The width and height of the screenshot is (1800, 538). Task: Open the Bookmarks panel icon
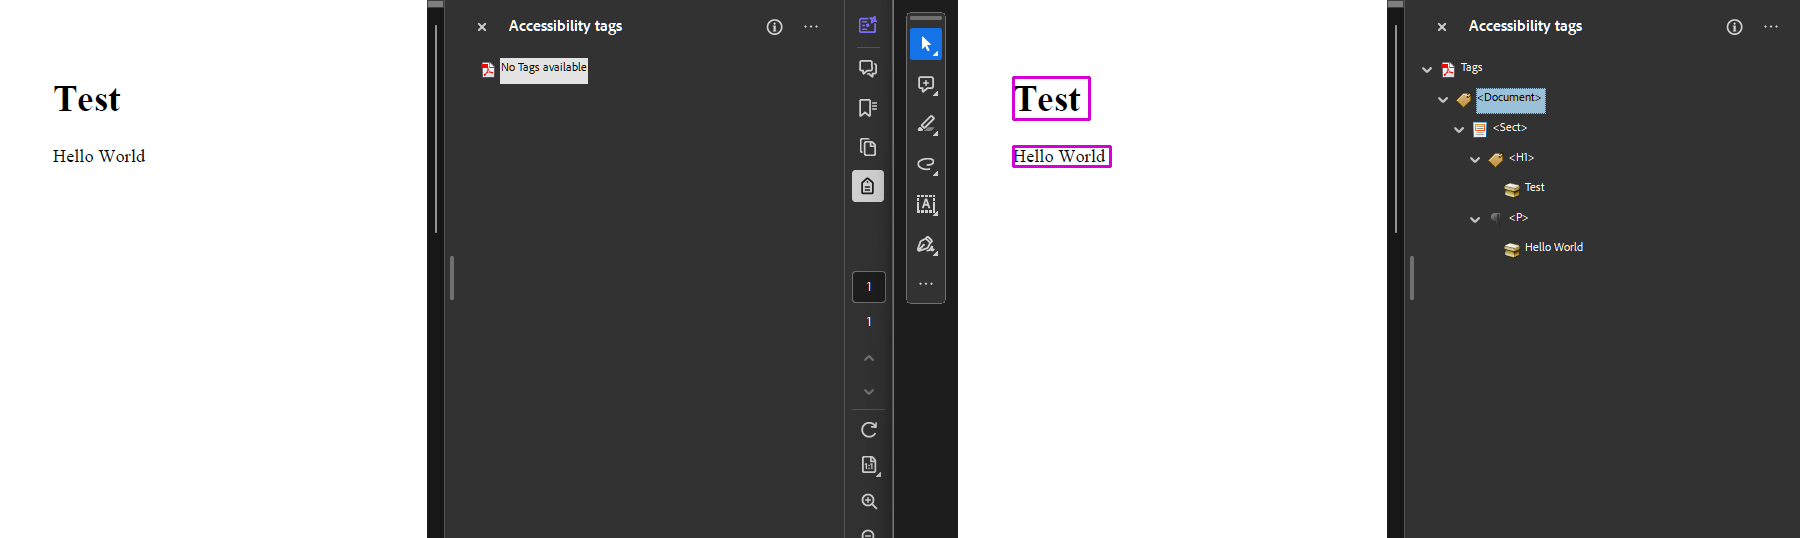tap(868, 107)
